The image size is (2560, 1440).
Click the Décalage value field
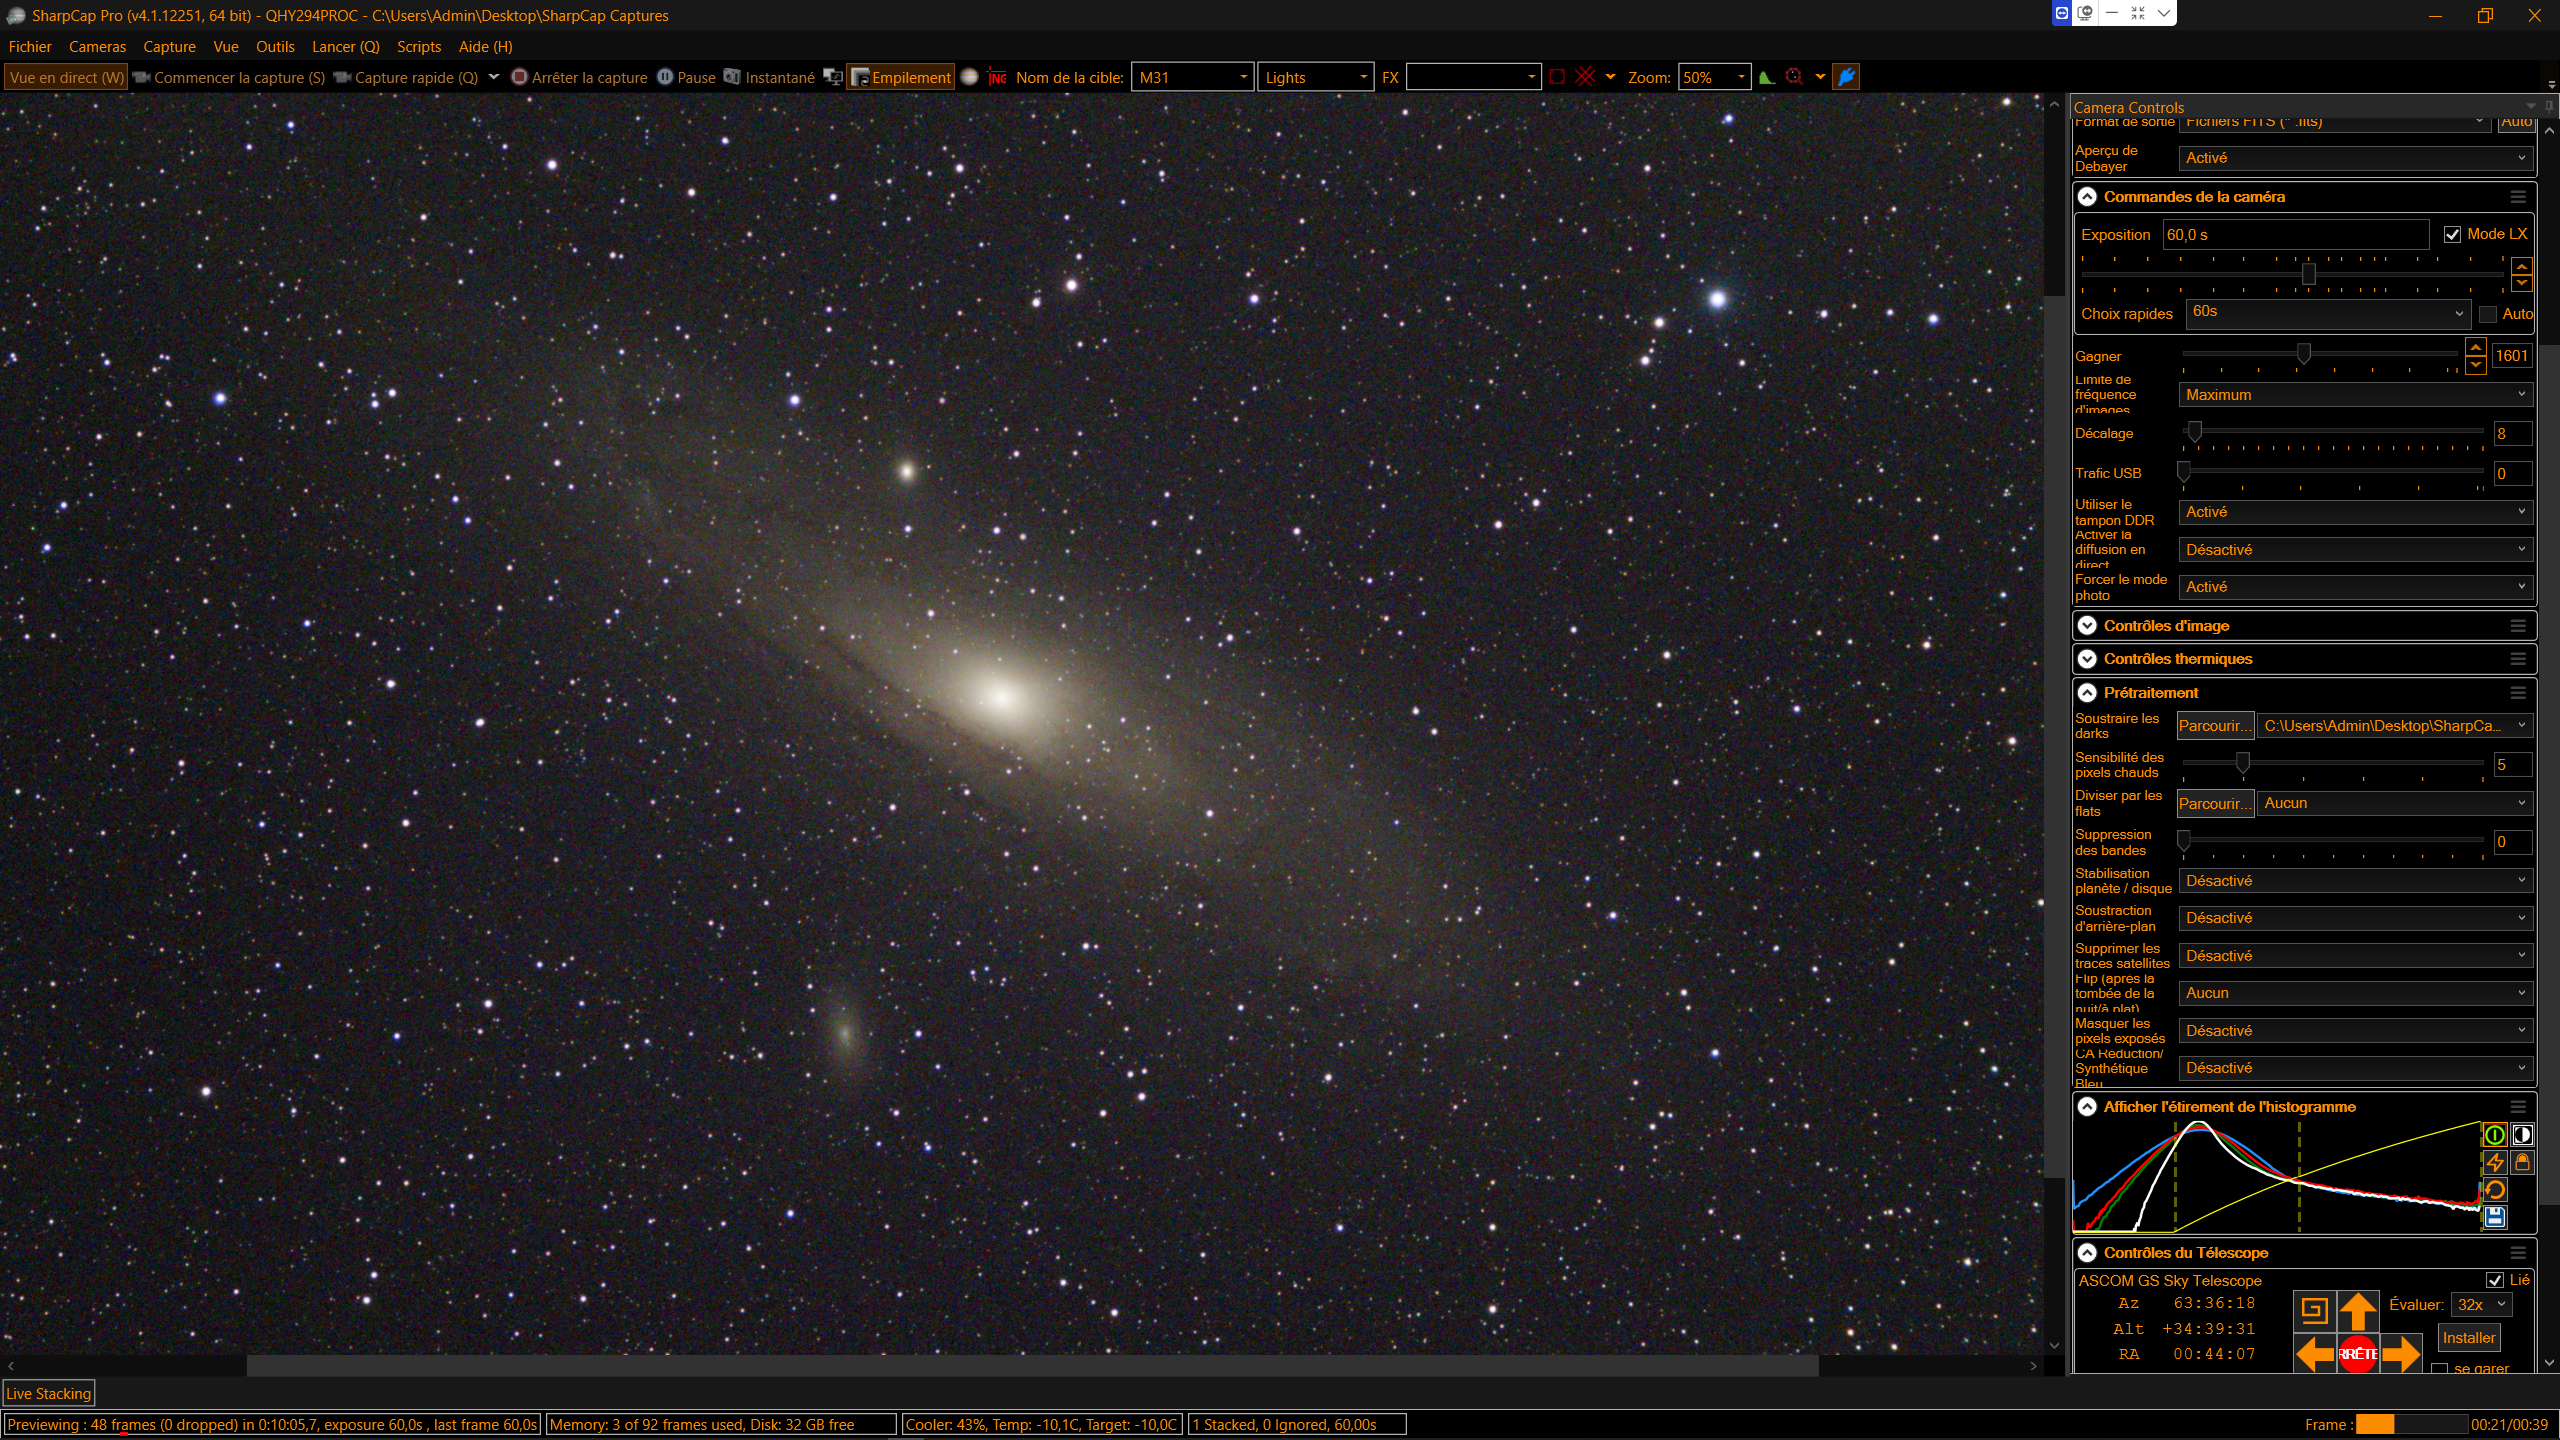click(2512, 434)
